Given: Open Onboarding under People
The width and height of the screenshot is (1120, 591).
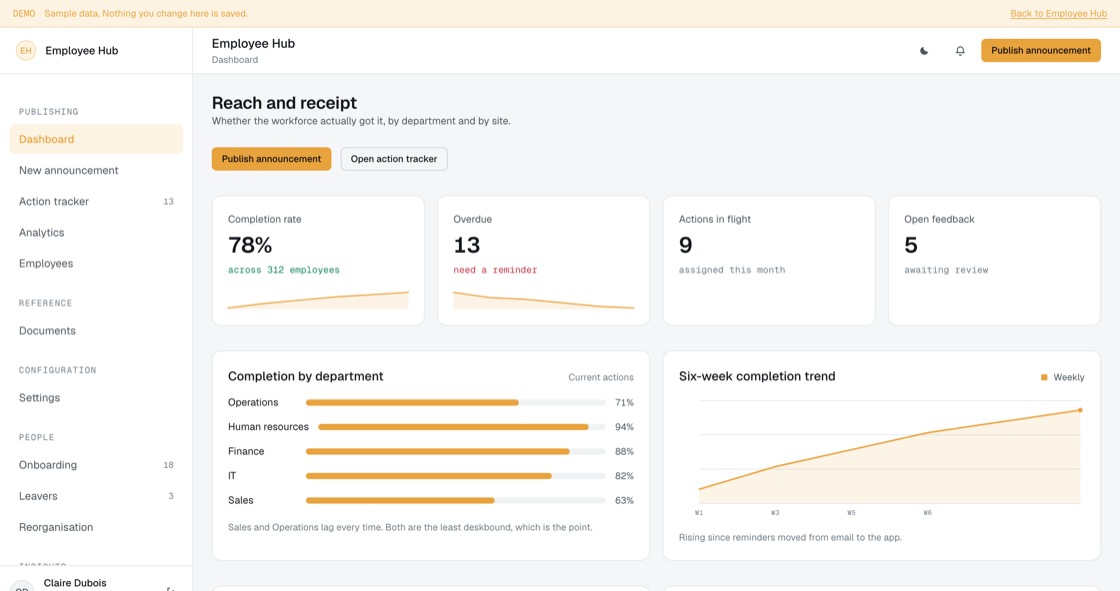Looking at the screenshot, I should [x=96, y=465].
